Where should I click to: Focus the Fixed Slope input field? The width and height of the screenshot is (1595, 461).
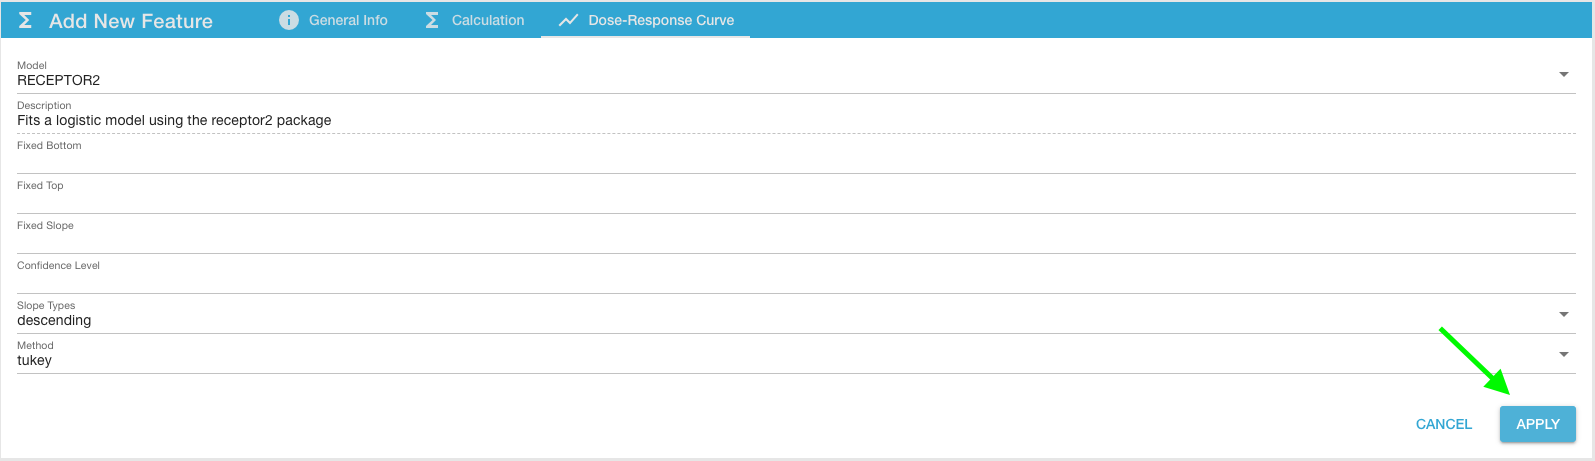pos(796,241)
